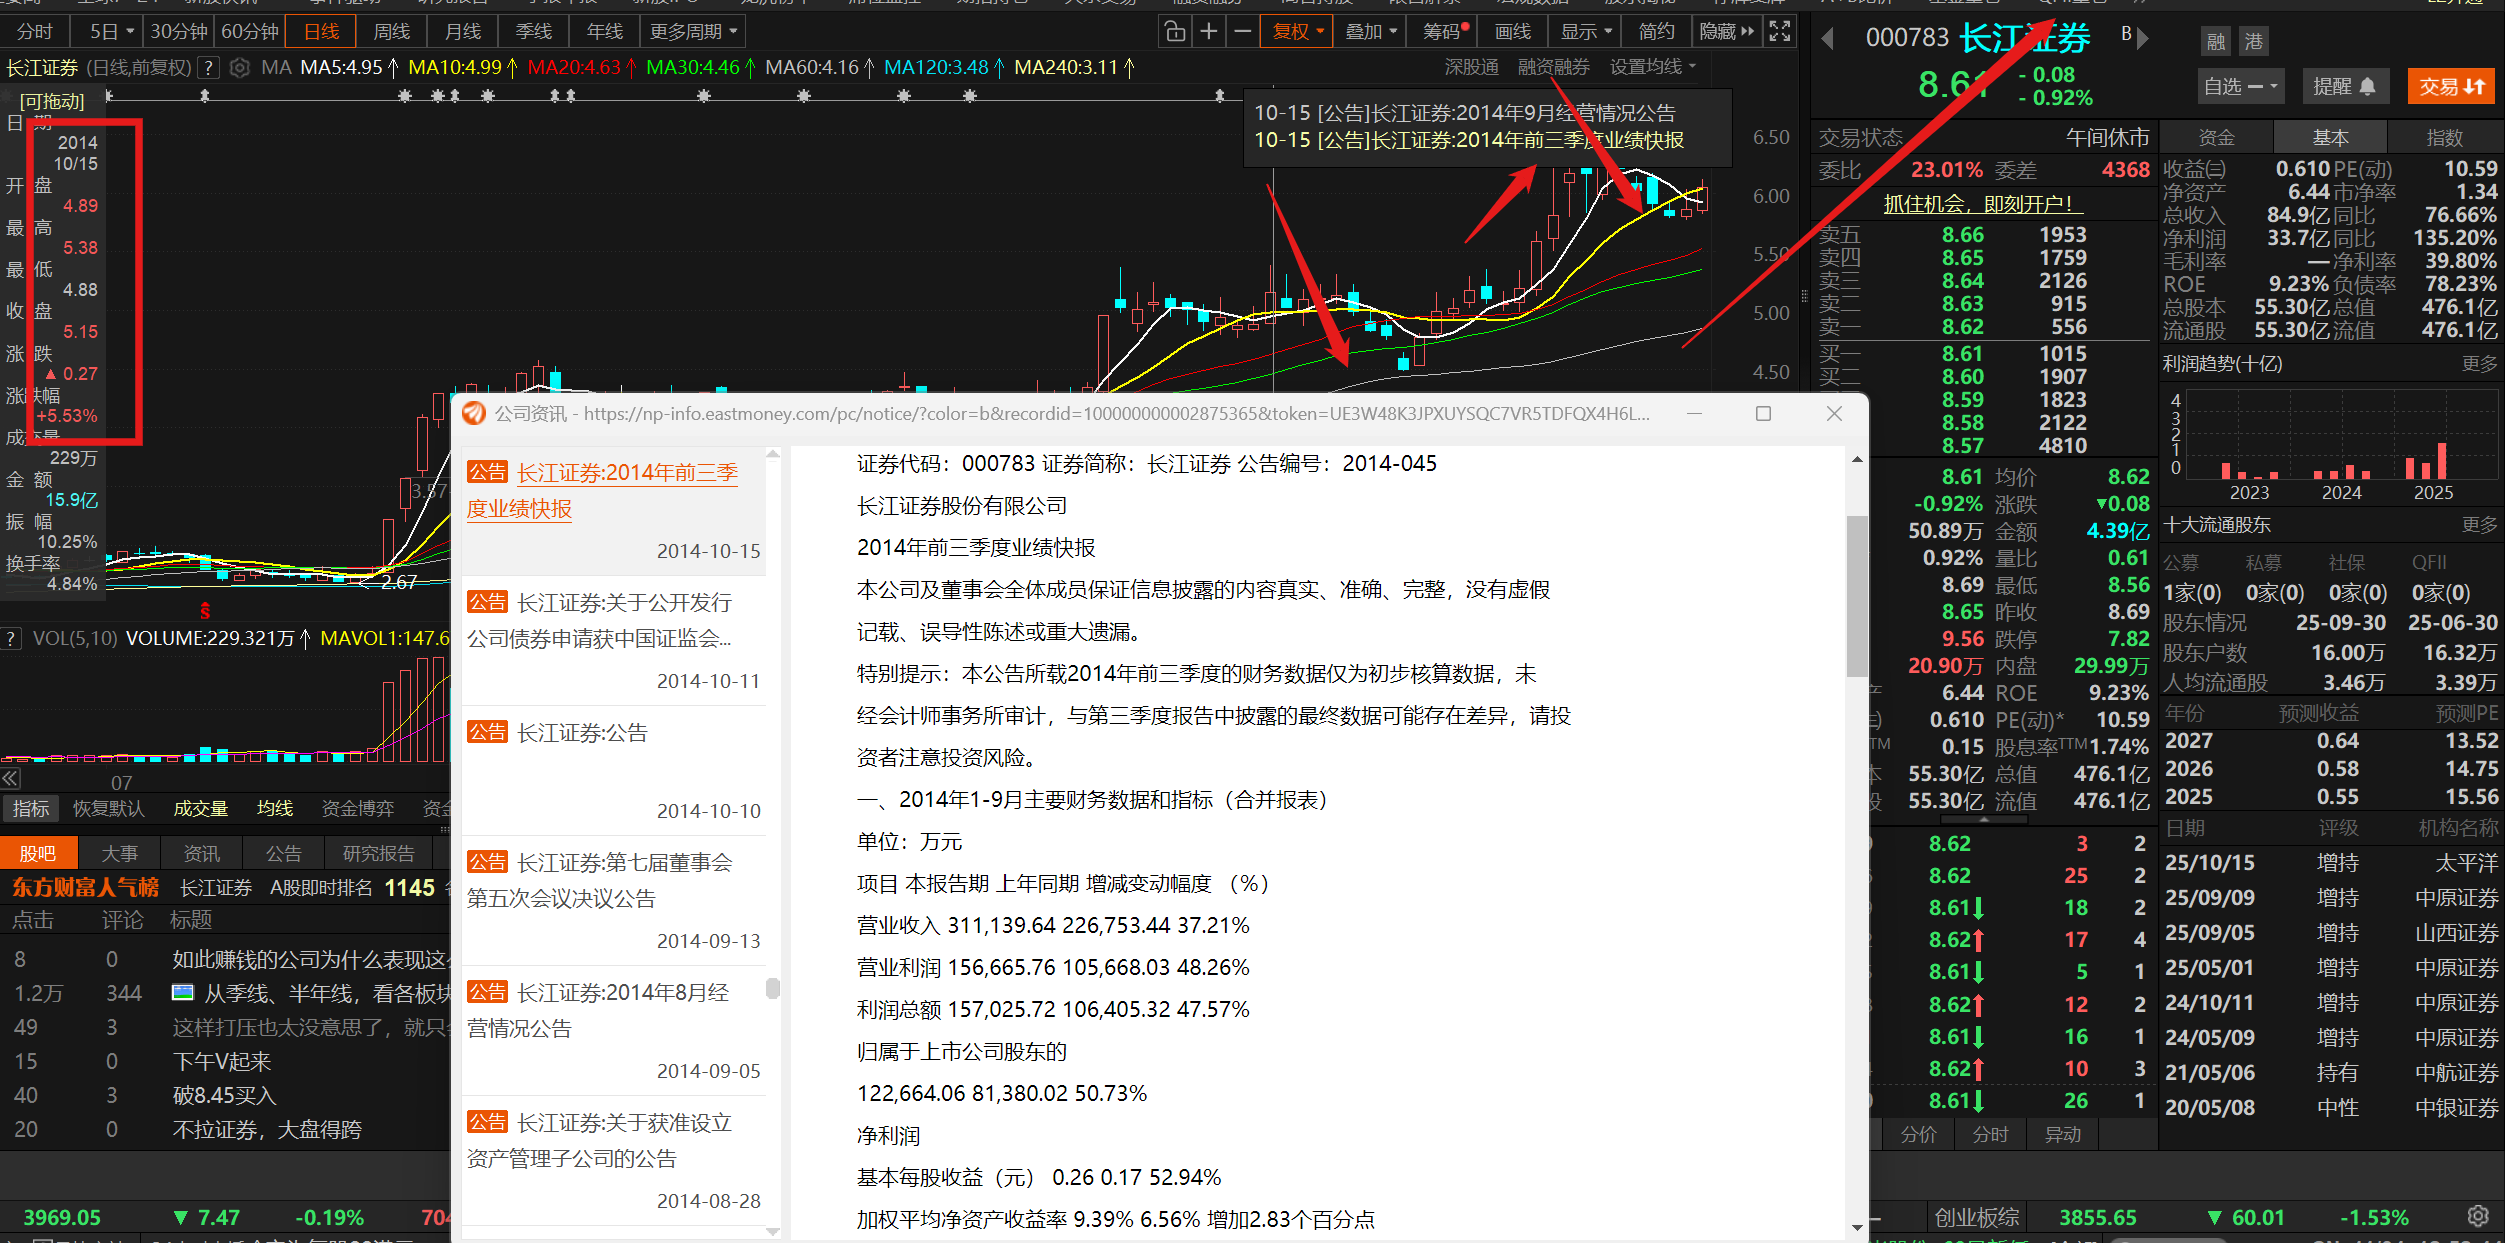Toggle 简约 simplified view
This screenshot has width=2508, height=1243.
(1656, 32)
